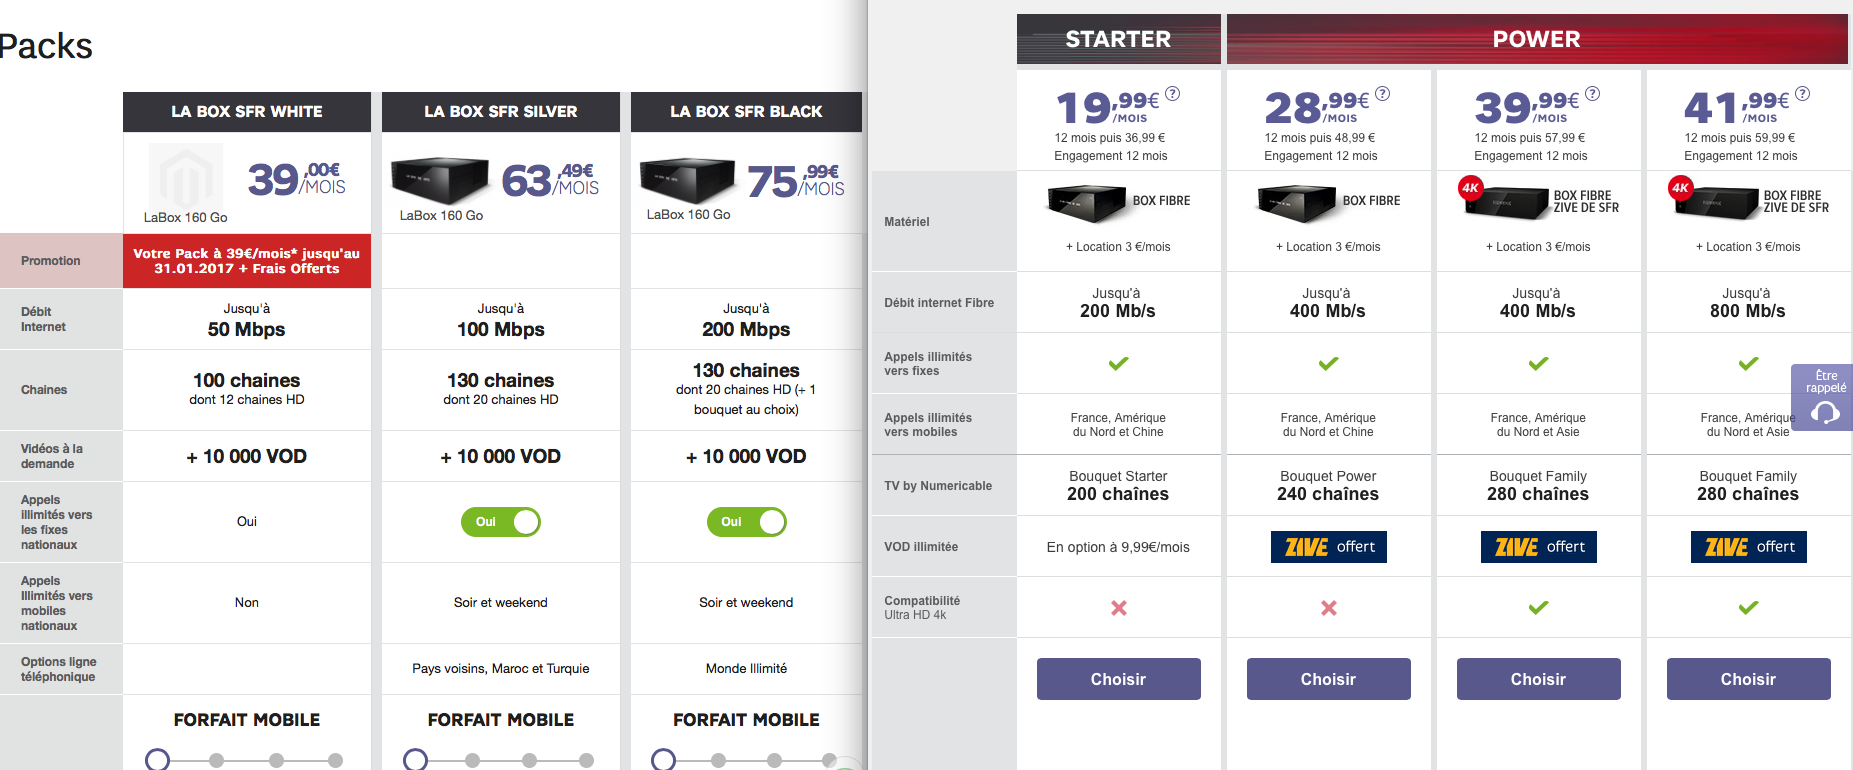Select first Forfait Mobile option under Box SFR Silver
The height and width of the screenshot is (770, 1853).
(416, 760)
